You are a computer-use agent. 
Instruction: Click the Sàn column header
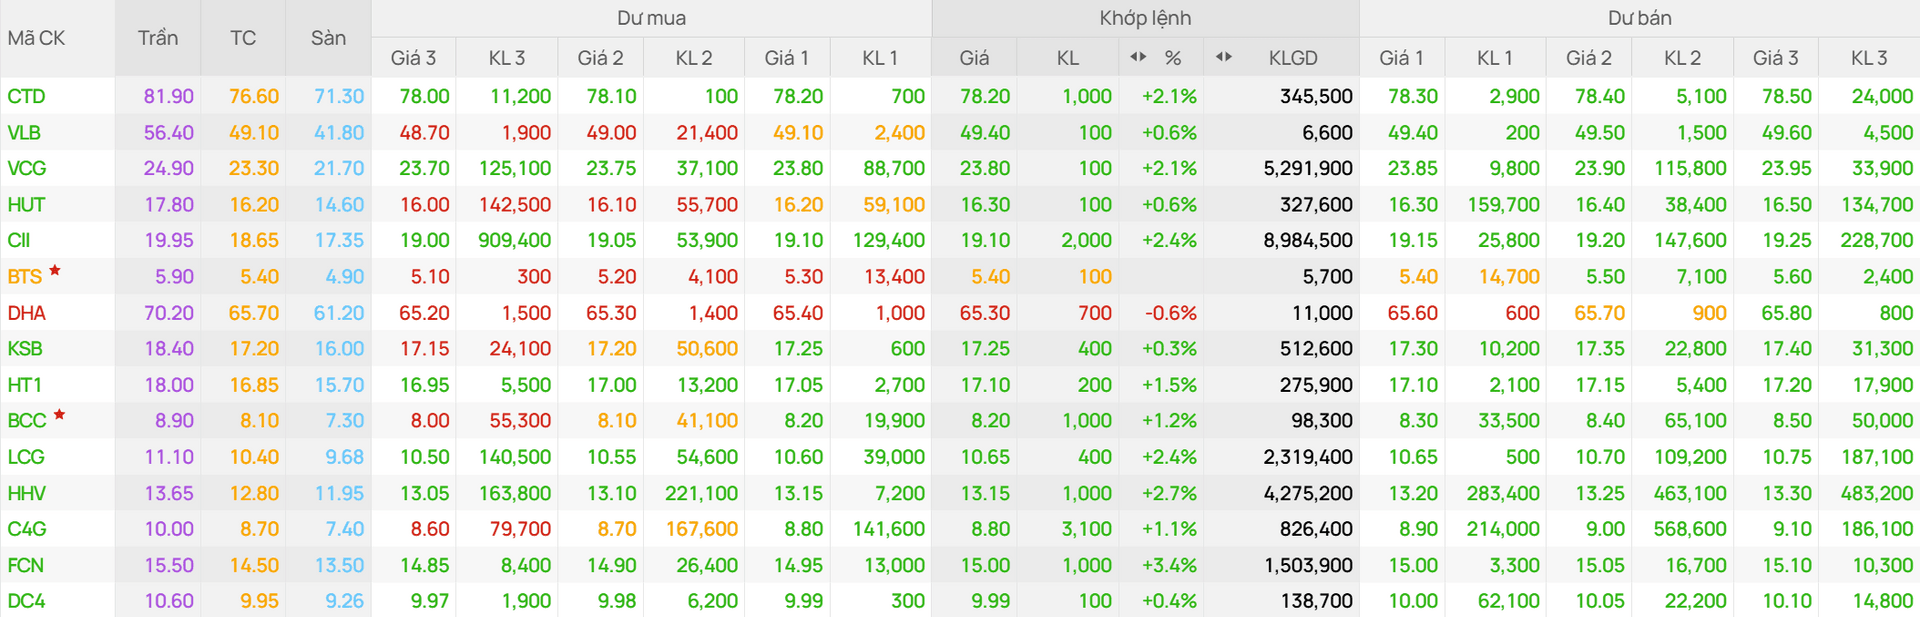pos(328,38)
